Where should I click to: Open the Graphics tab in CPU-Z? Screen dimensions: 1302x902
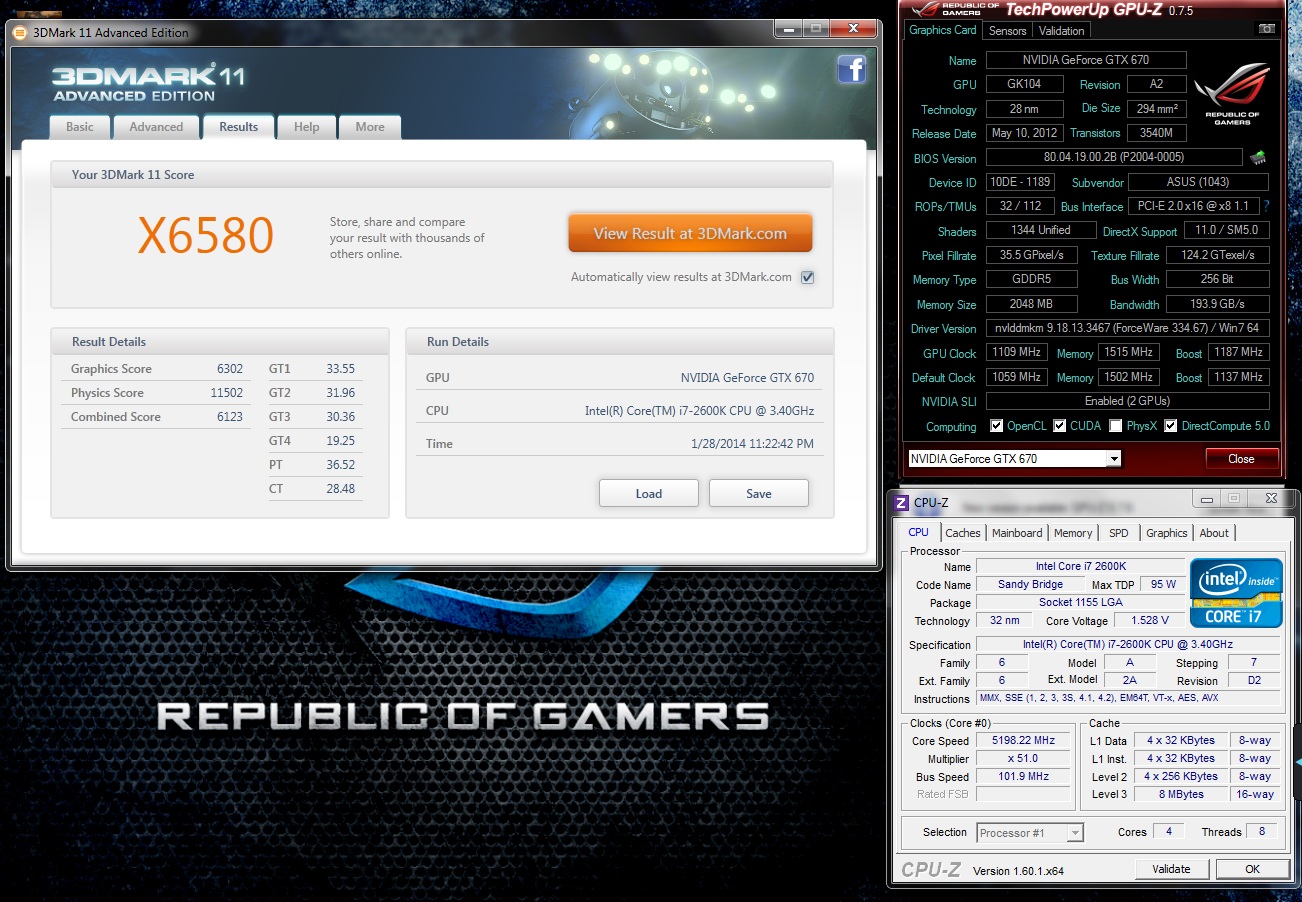click(x=1167, y=533)
